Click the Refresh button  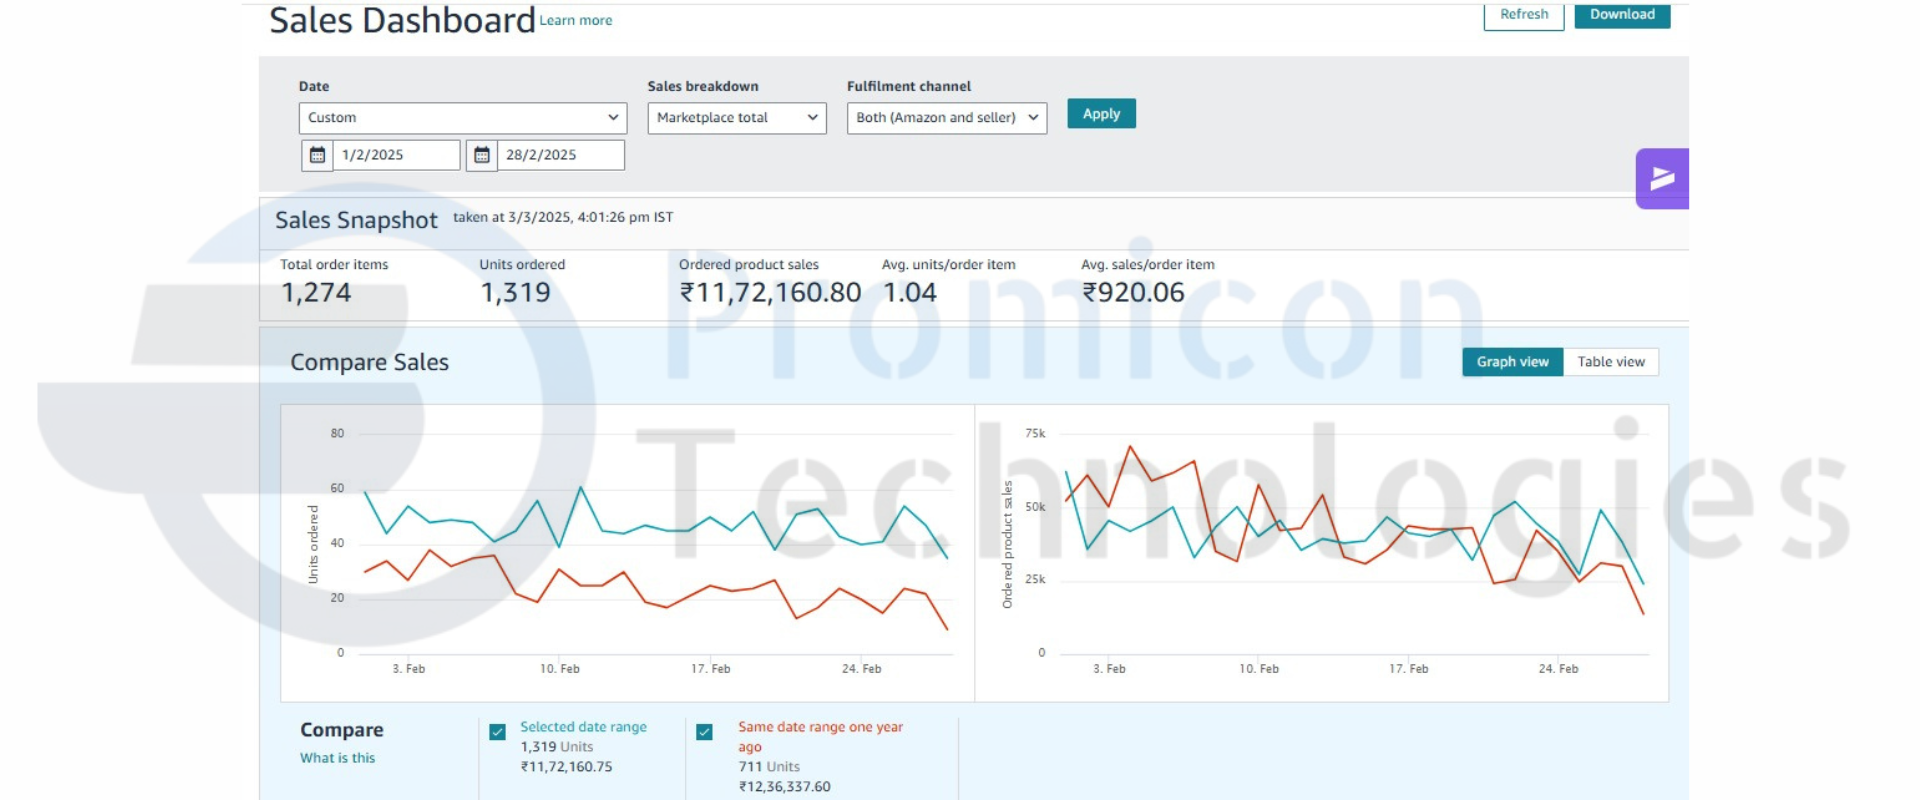click(x=1523, y=15)
